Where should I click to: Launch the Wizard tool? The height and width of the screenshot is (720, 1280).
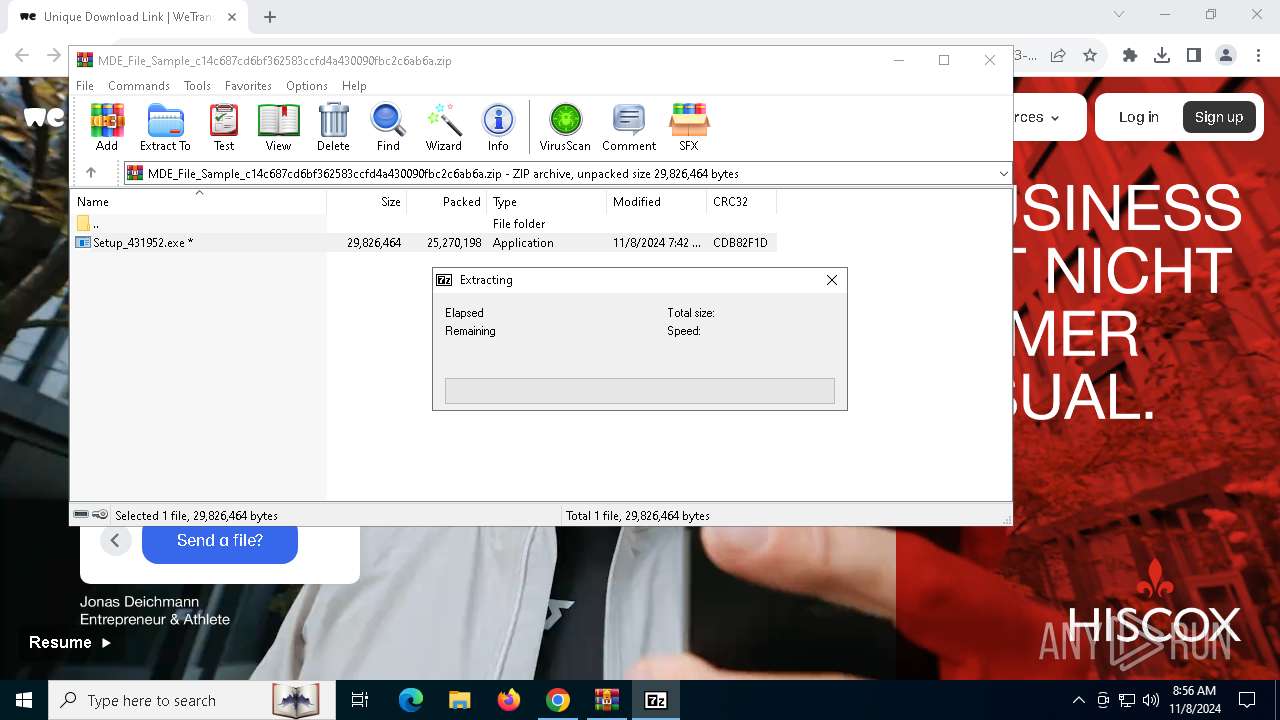[x=443, y=128]
